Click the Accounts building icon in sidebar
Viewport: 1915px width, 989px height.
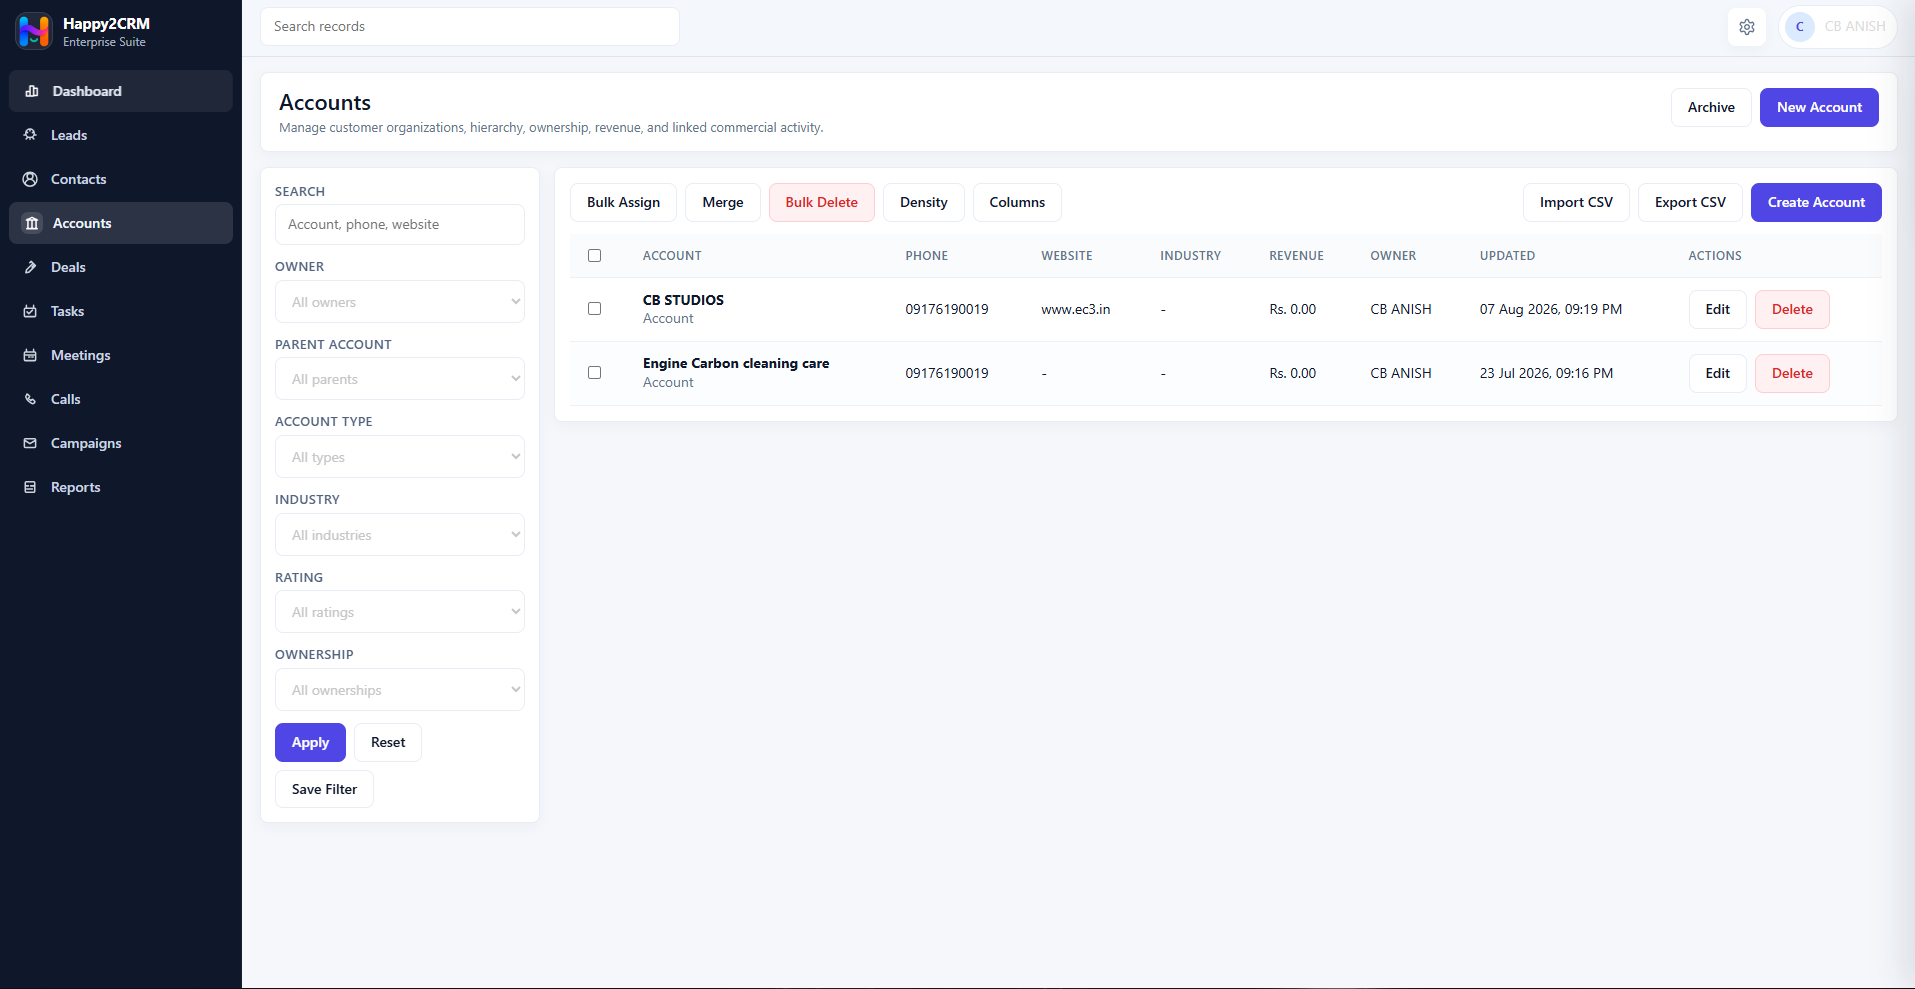(x=32, y=223)
